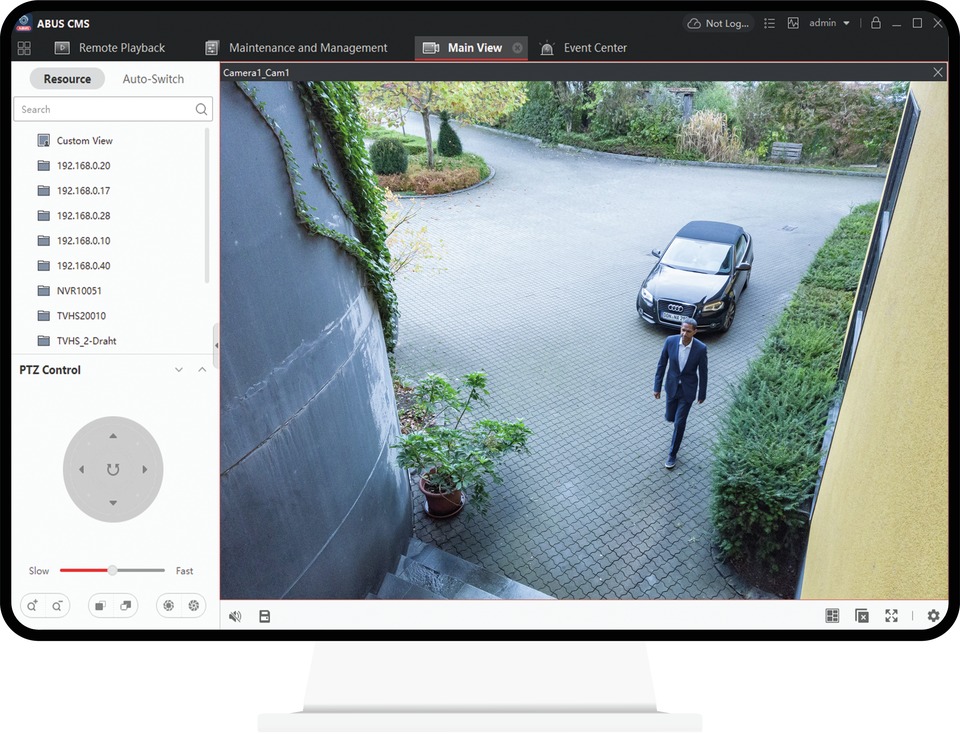Start PTZ auto-scan with center rotate icon

pyautogui.click(x=113, y=469)
